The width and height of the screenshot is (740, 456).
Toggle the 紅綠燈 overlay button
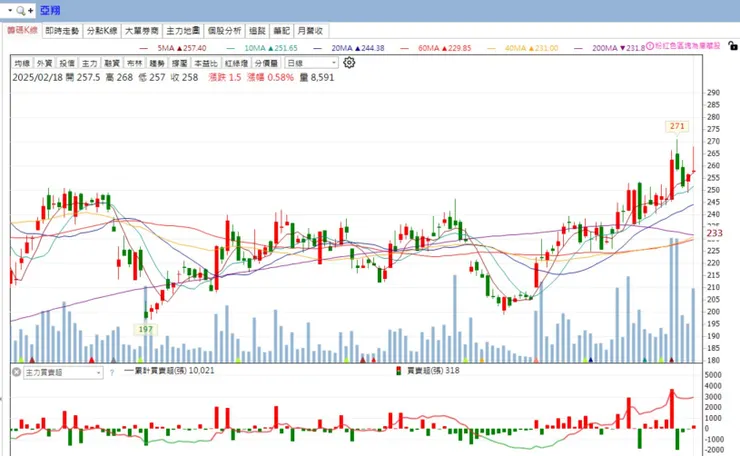point(236,63)
